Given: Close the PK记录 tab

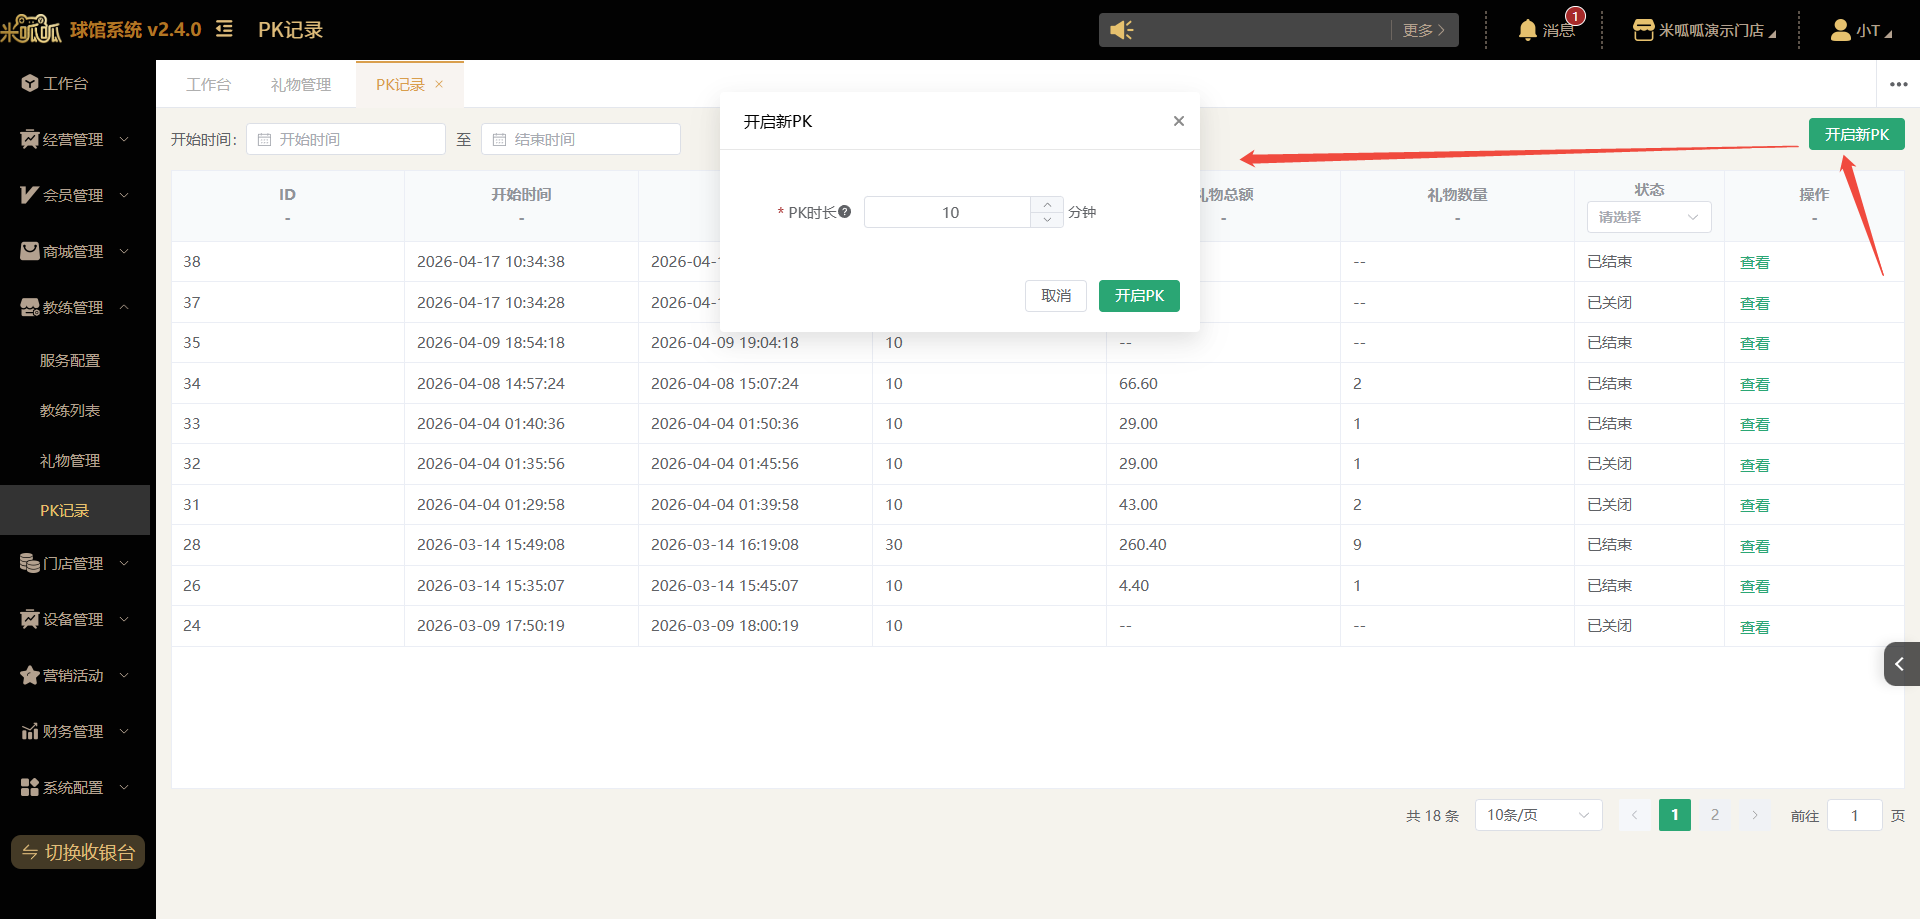Looking at the screenshot, I should 439,84.
